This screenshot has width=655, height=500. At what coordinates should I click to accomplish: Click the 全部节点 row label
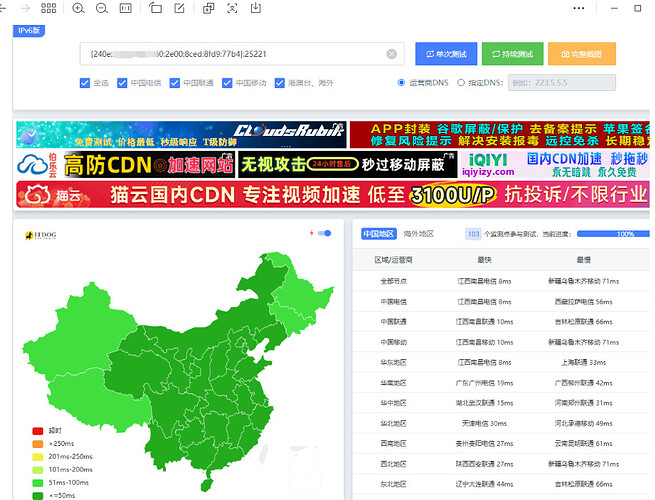coord(394,281)
